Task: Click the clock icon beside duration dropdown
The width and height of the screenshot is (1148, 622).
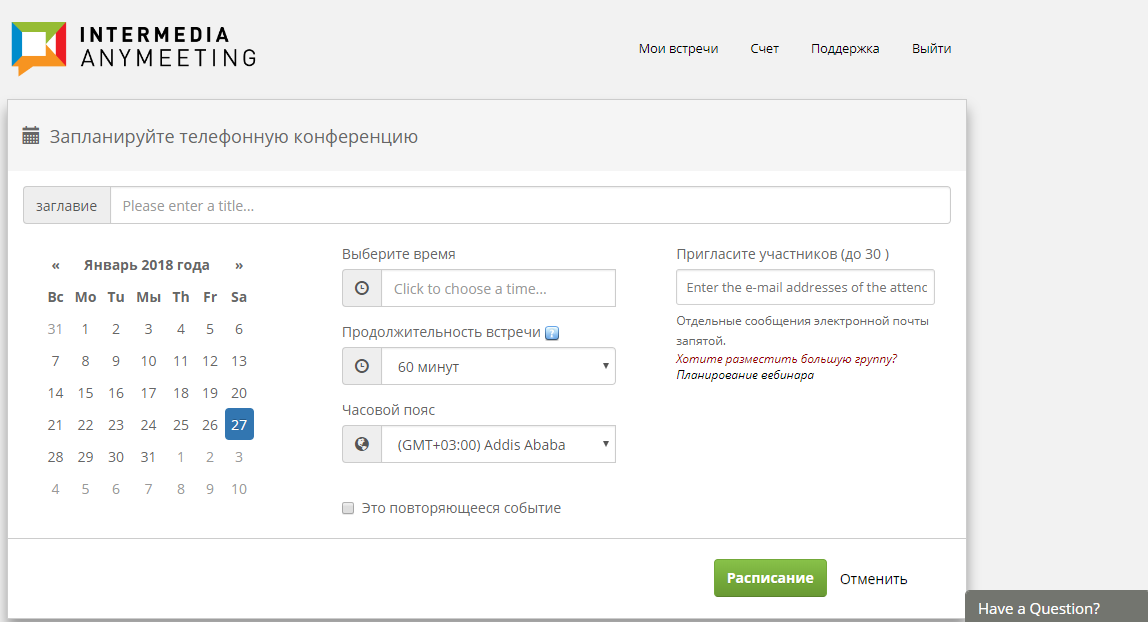Action: click(362, 366)
